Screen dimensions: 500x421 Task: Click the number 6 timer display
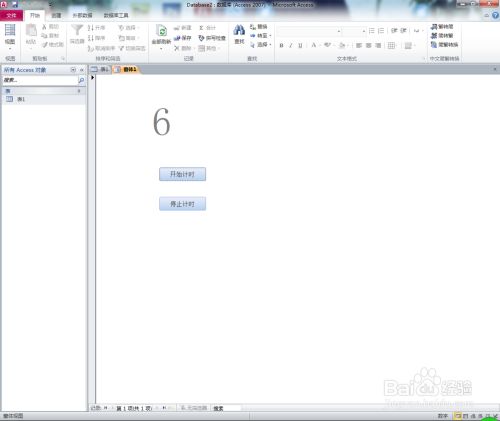[162, 122]
